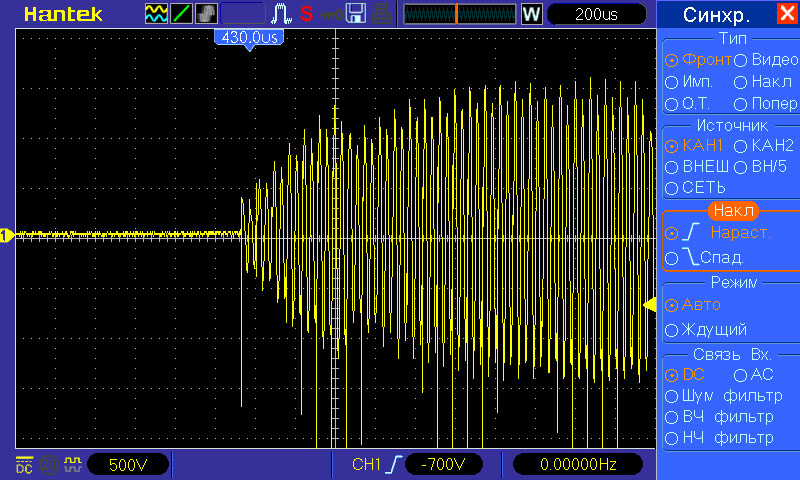Click the memory waveform overview bar
800x480 pixels.
coord(460,14)
